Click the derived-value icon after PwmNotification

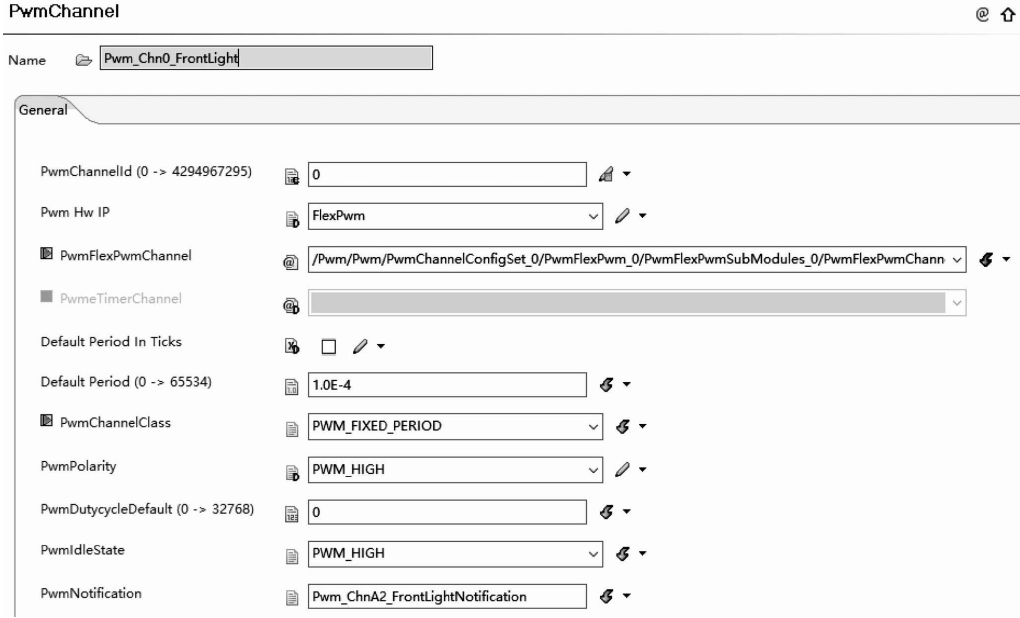606,595
